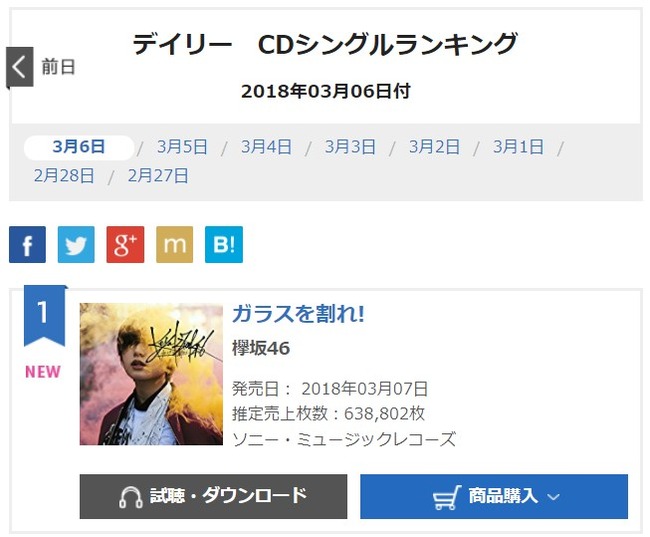Share the ranking on Twitter
The image size is (650, 537).
click(x=76, y=245)
